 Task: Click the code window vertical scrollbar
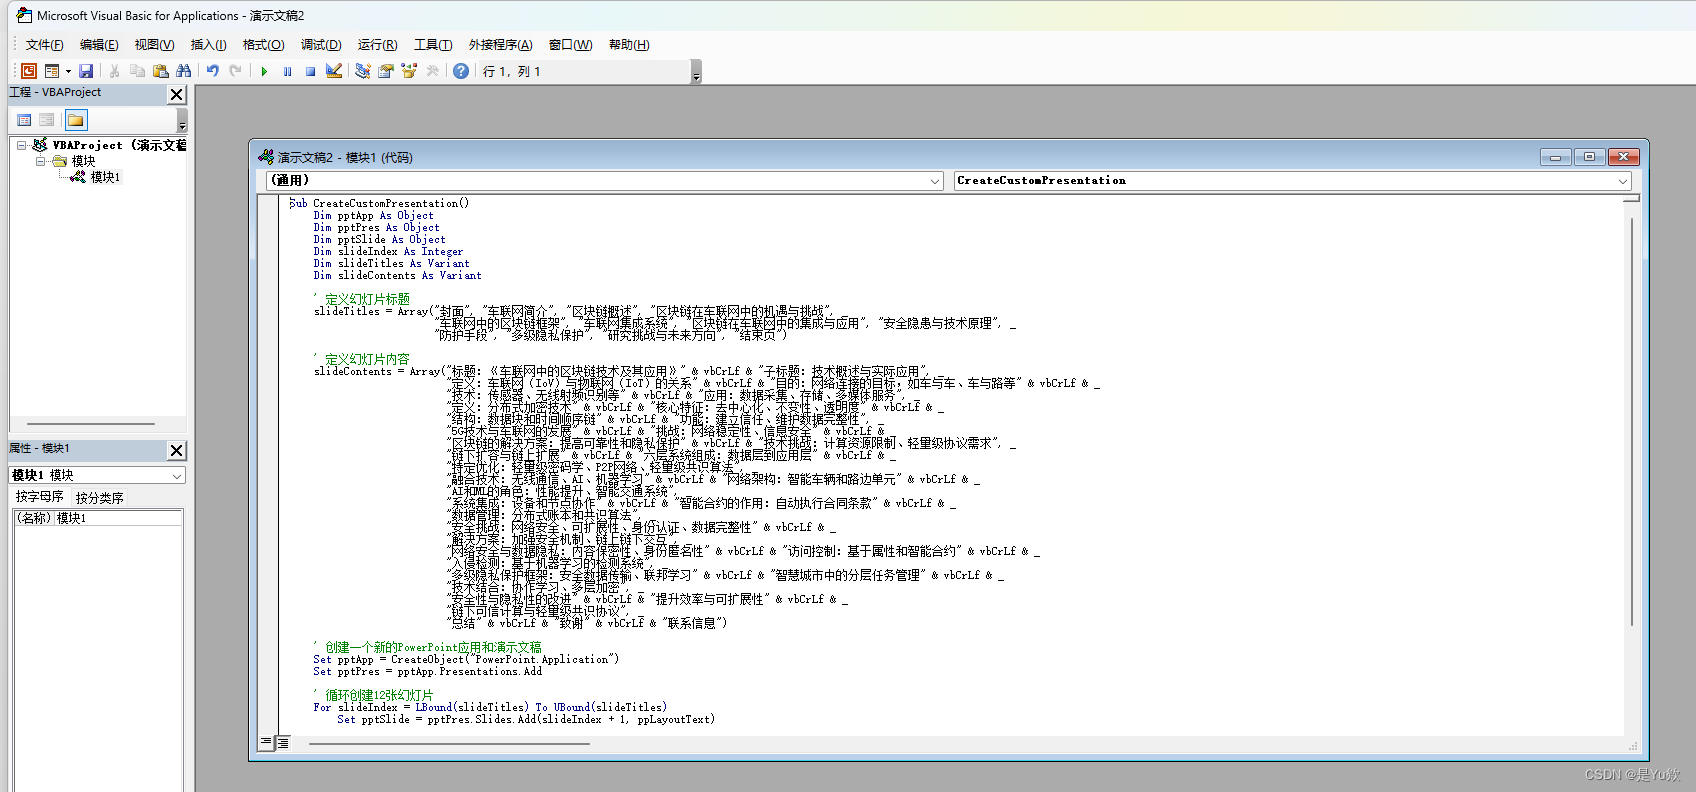(x=1631, y=423)
